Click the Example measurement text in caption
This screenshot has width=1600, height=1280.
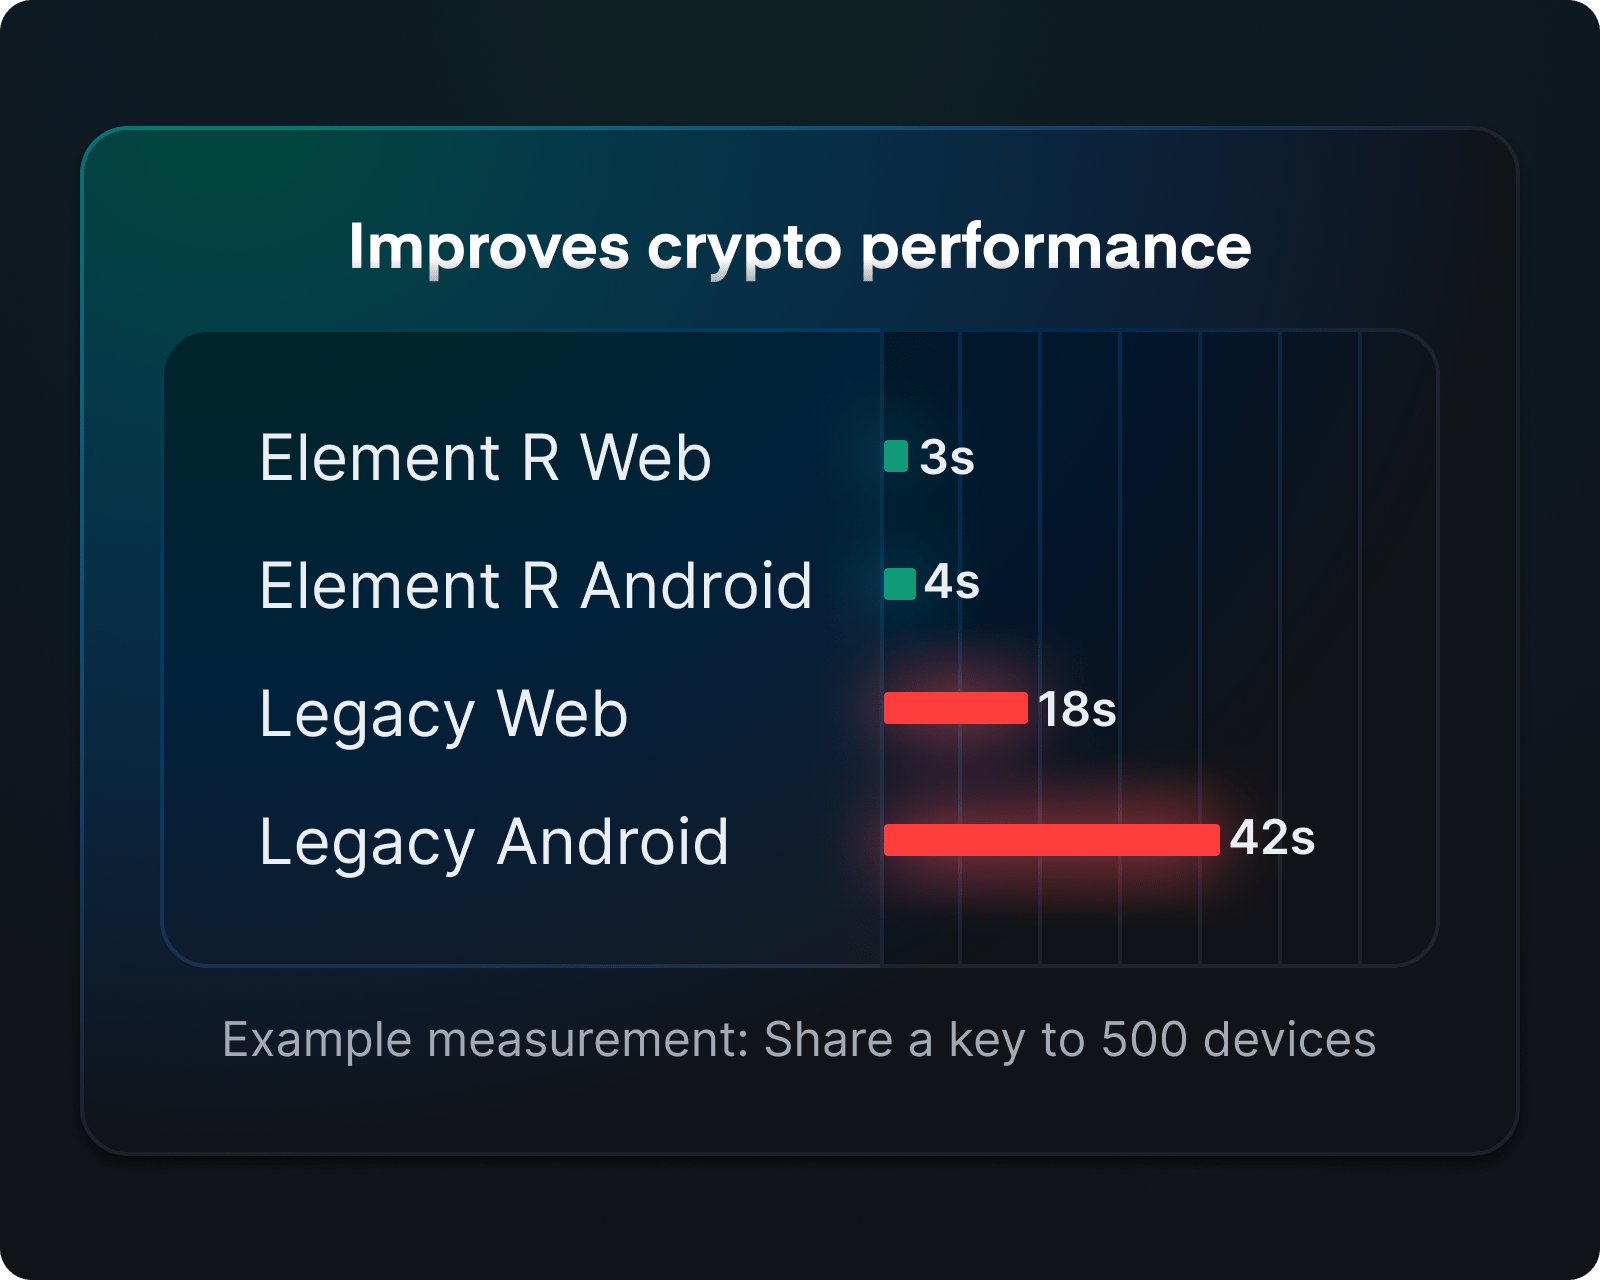(486, 1040)
